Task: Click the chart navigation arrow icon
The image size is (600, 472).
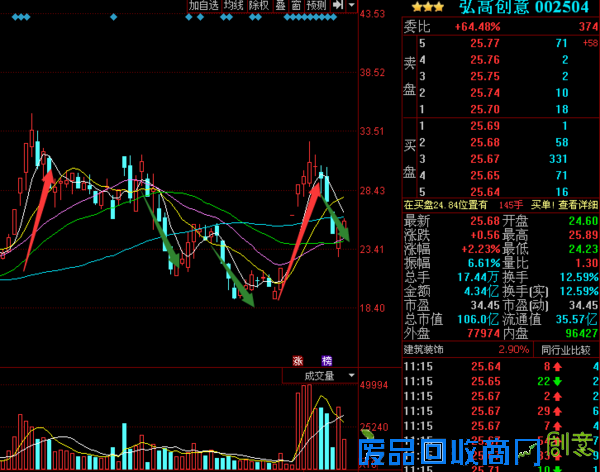Action: tap(338, 6)
